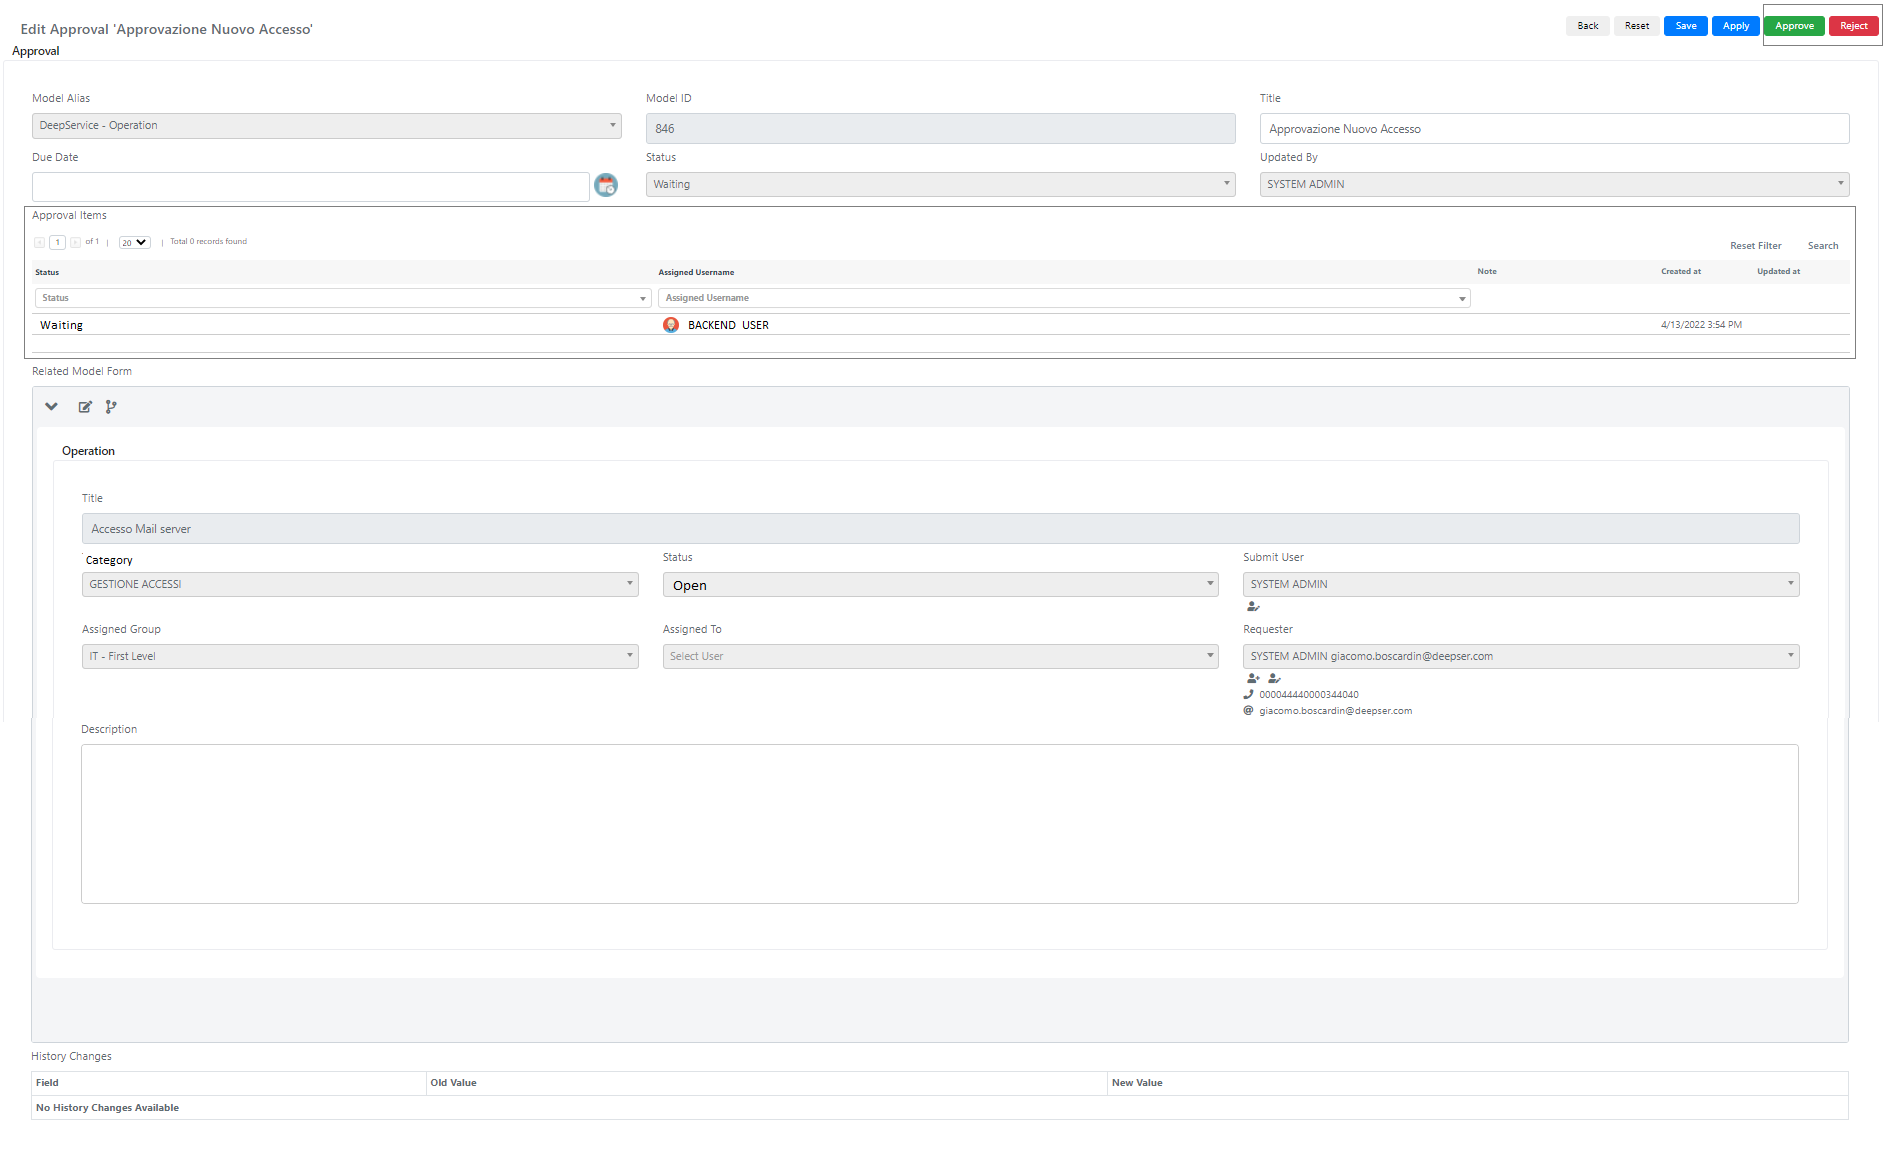Open the Model Alias dropdown
Screen dimensions: 1890x1162
(x=327, y=126)
